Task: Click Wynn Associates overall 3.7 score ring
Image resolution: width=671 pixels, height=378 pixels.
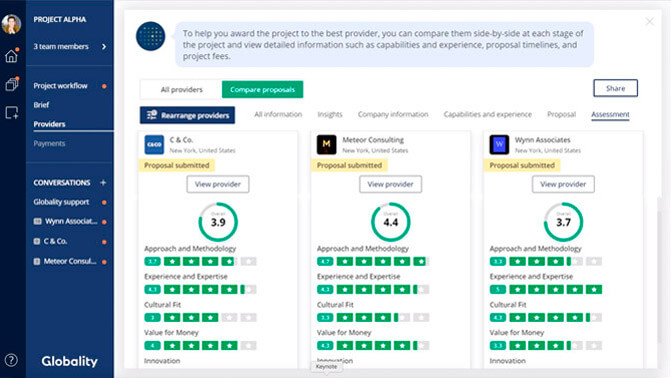Action: pos(563,222)
